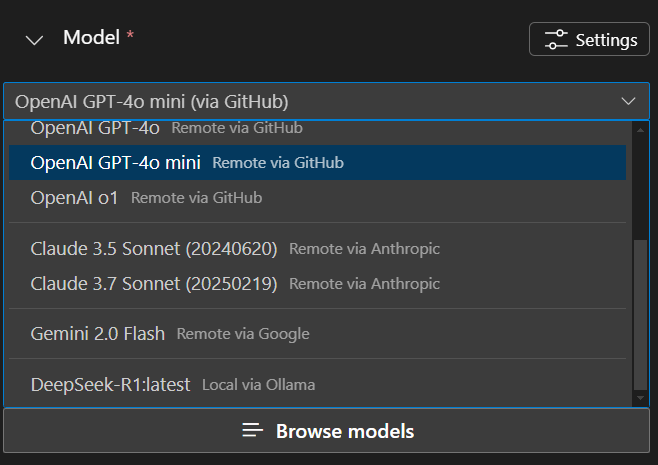Viewport: 658px width, 465px height.
Task: Choose the highlighted OpenAI GPT-4o mini option
Action: (x=116, y=162)
